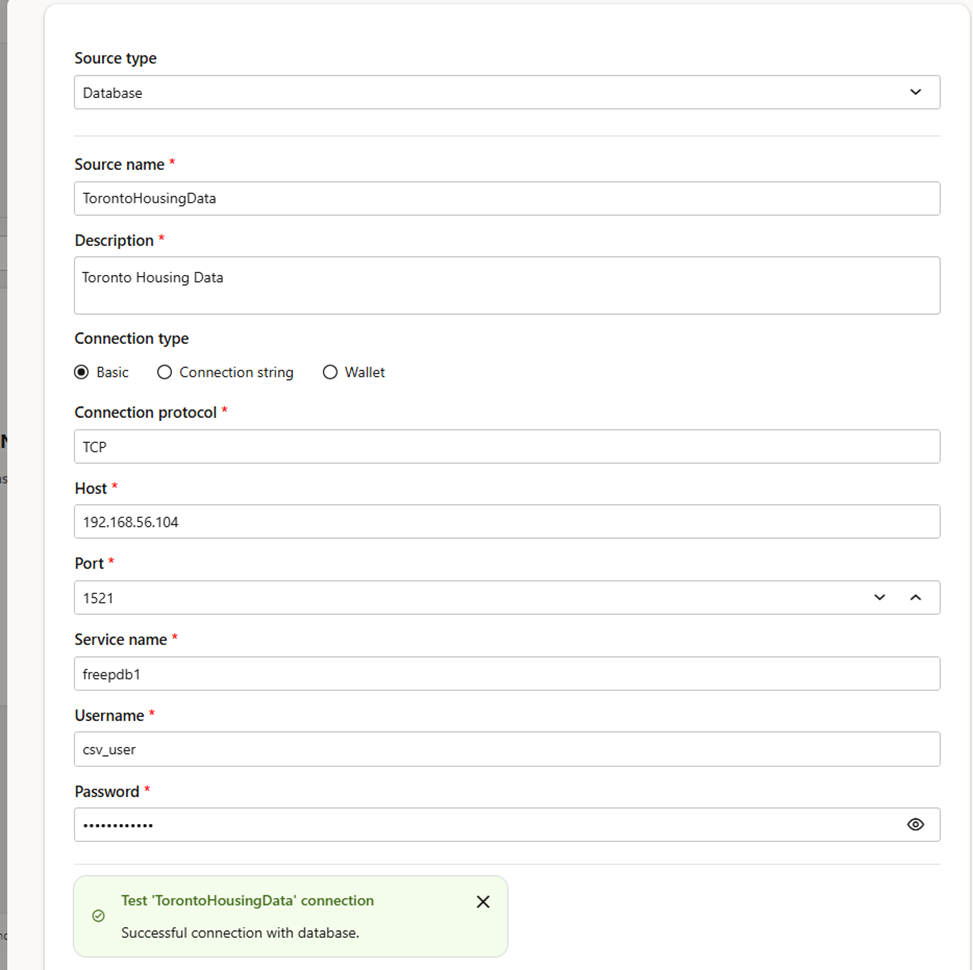
Task: Reveal the password using the eye icon
Action: point(915,824)
